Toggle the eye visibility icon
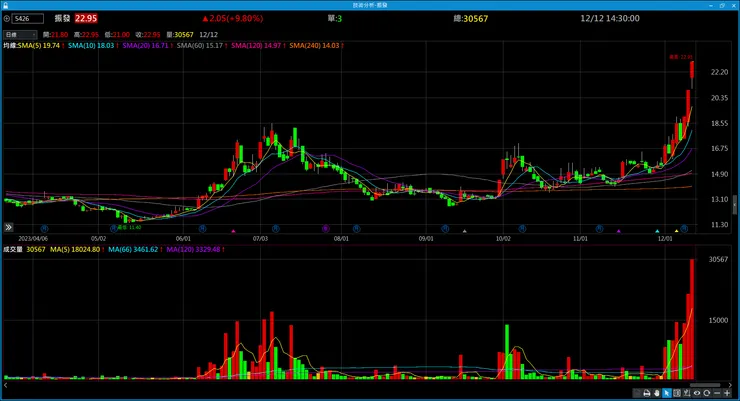 [x=697, y=393]
